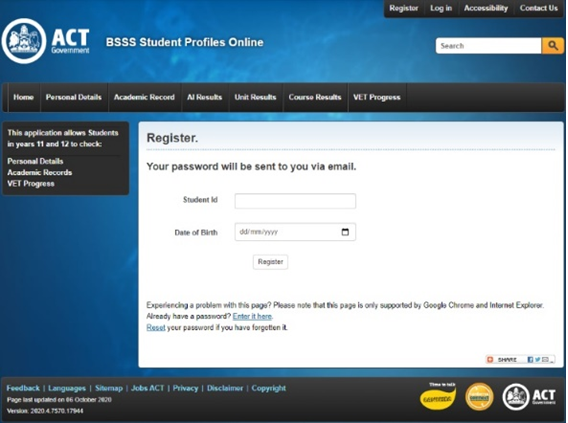Click the Register submit button
The image size is (568, 423).
point(270,262)
